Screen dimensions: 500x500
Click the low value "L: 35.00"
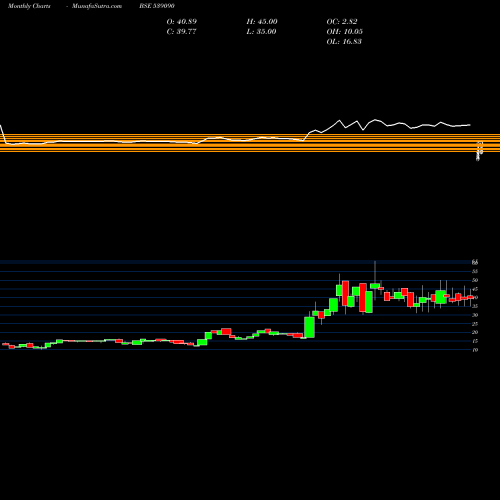261,32
